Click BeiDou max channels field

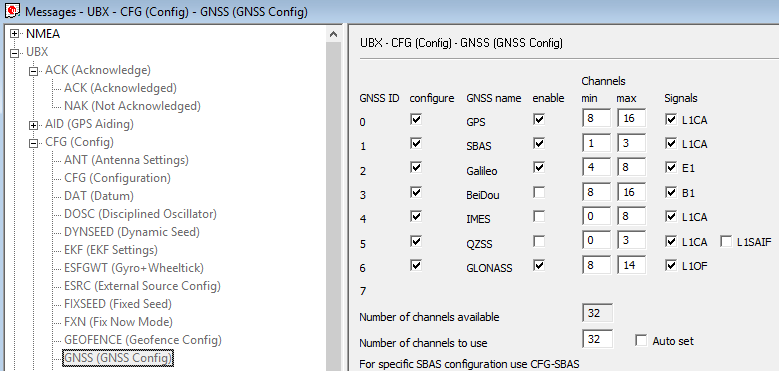click(631, 192)
